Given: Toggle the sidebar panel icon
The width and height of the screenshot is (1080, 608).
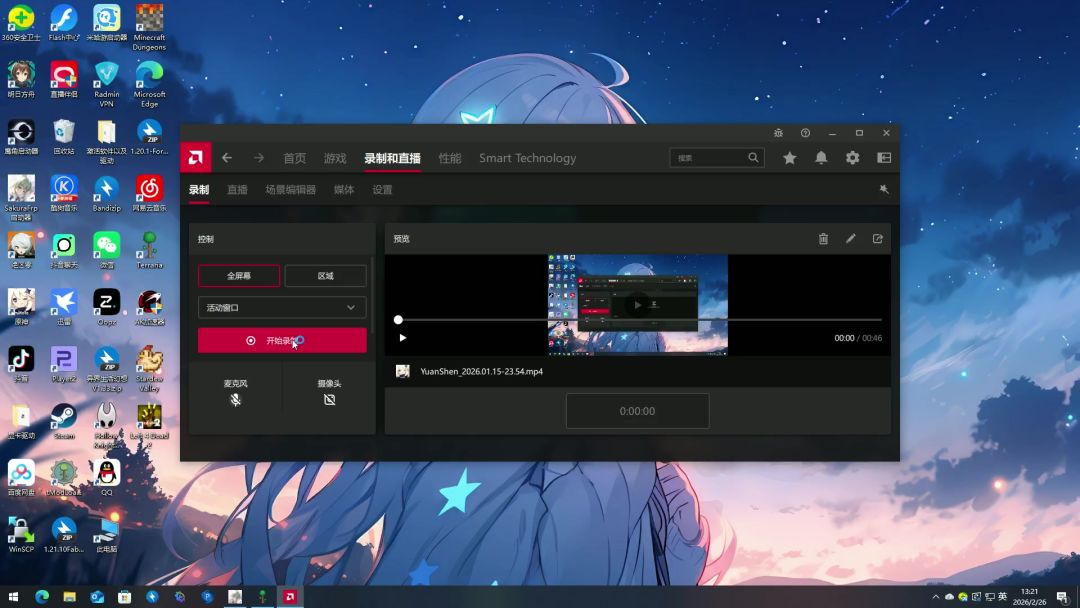Looking at the screenshot, I should [x=884, y=158].
